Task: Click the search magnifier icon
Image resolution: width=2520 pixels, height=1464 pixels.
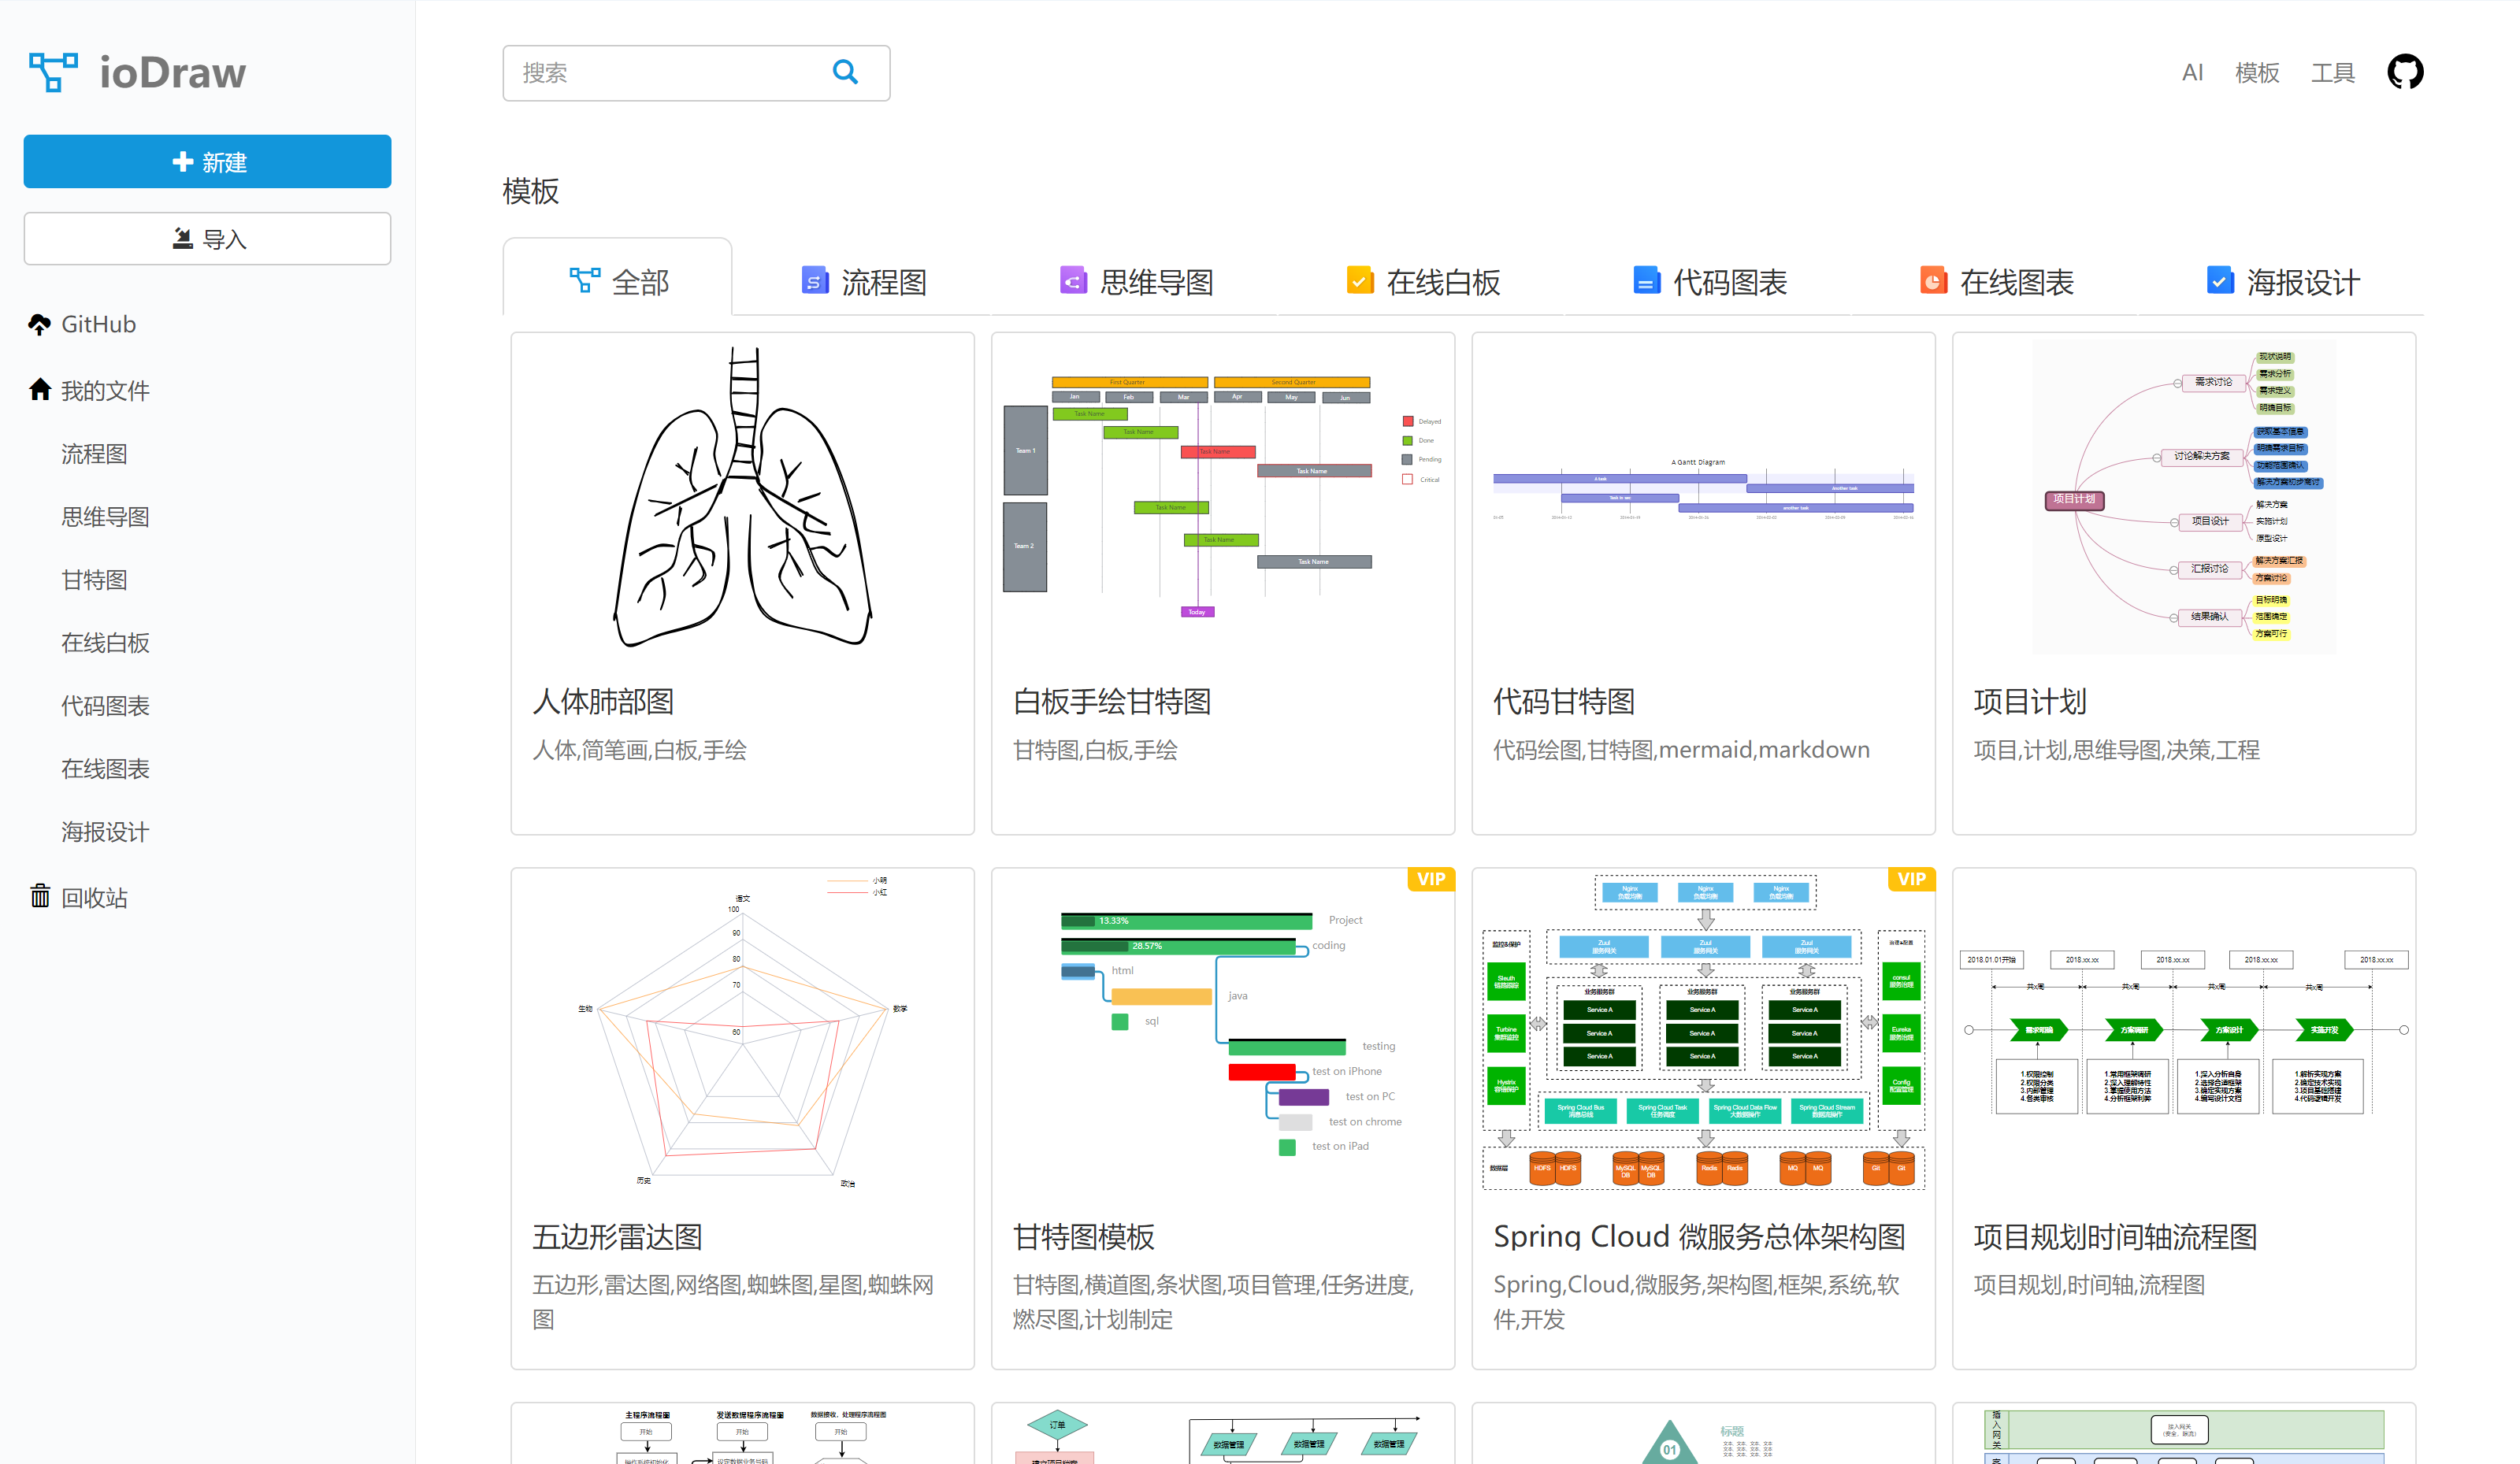Action: (845, 72)
